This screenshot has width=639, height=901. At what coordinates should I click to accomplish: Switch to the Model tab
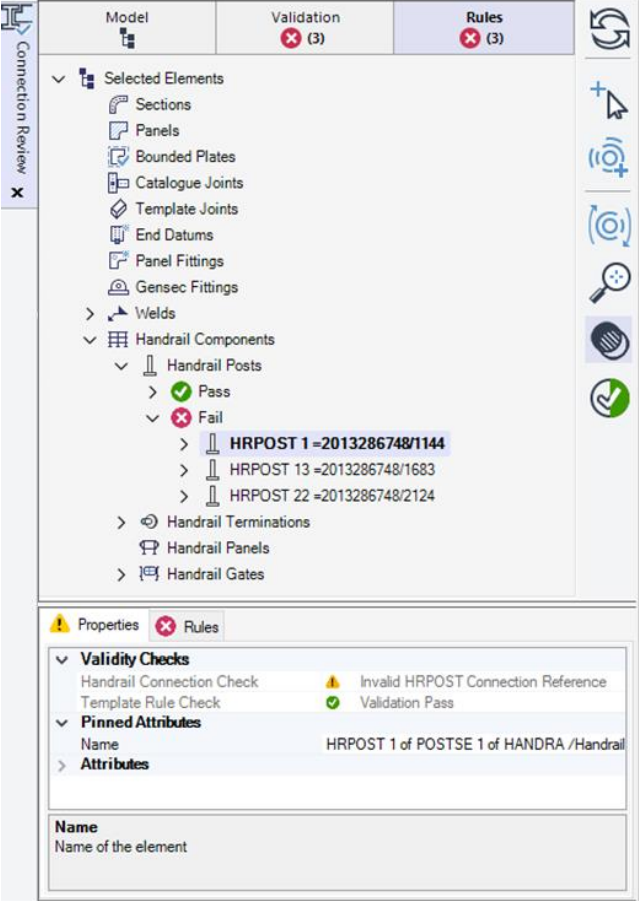tap(127, 28)
